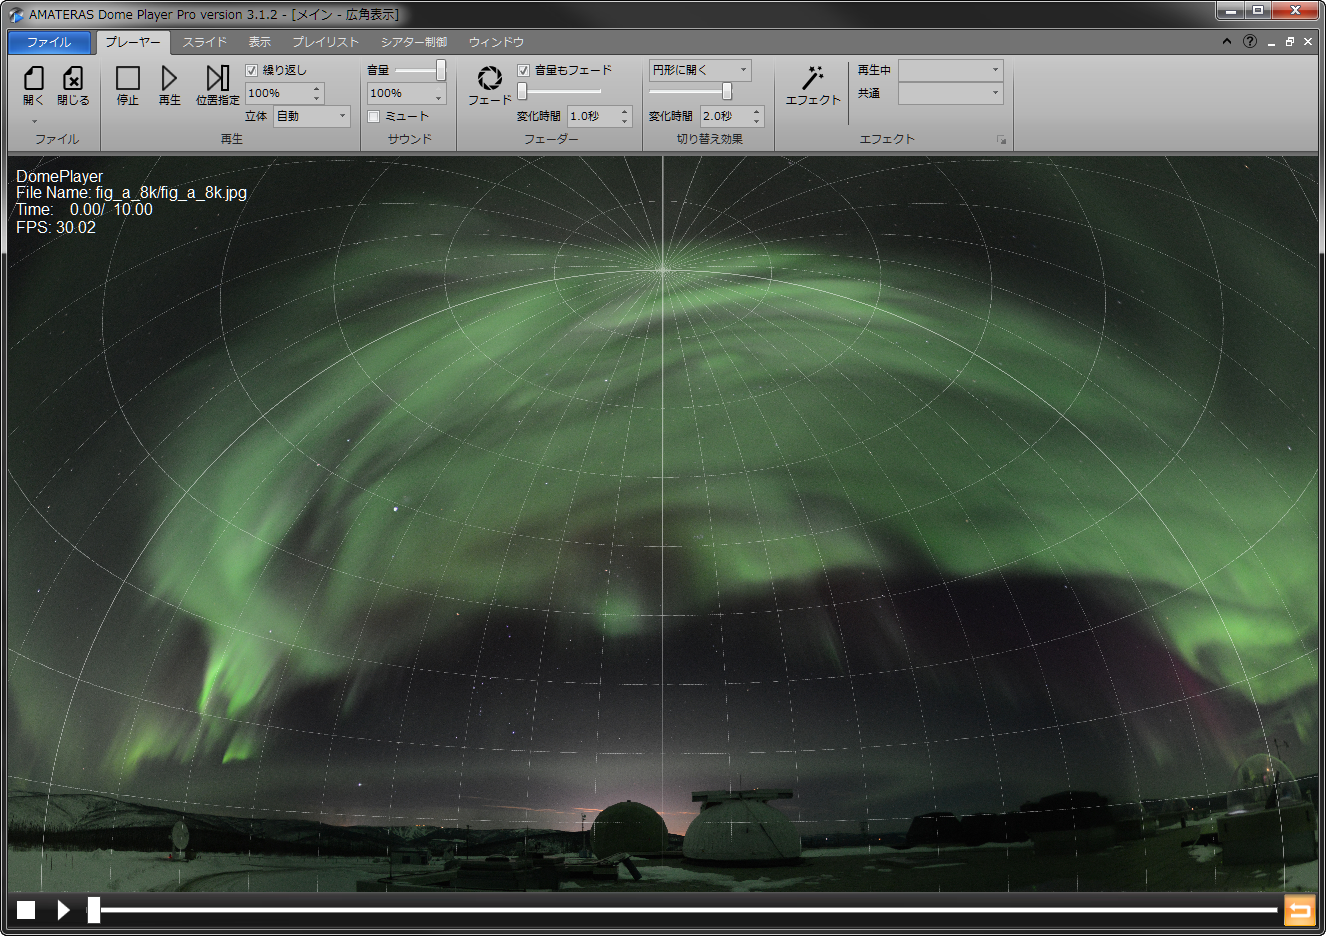Click the play button in bottom playback bar
Image resolution: width=1326 pixels, height=936 pixels.
tap(63, 910)
